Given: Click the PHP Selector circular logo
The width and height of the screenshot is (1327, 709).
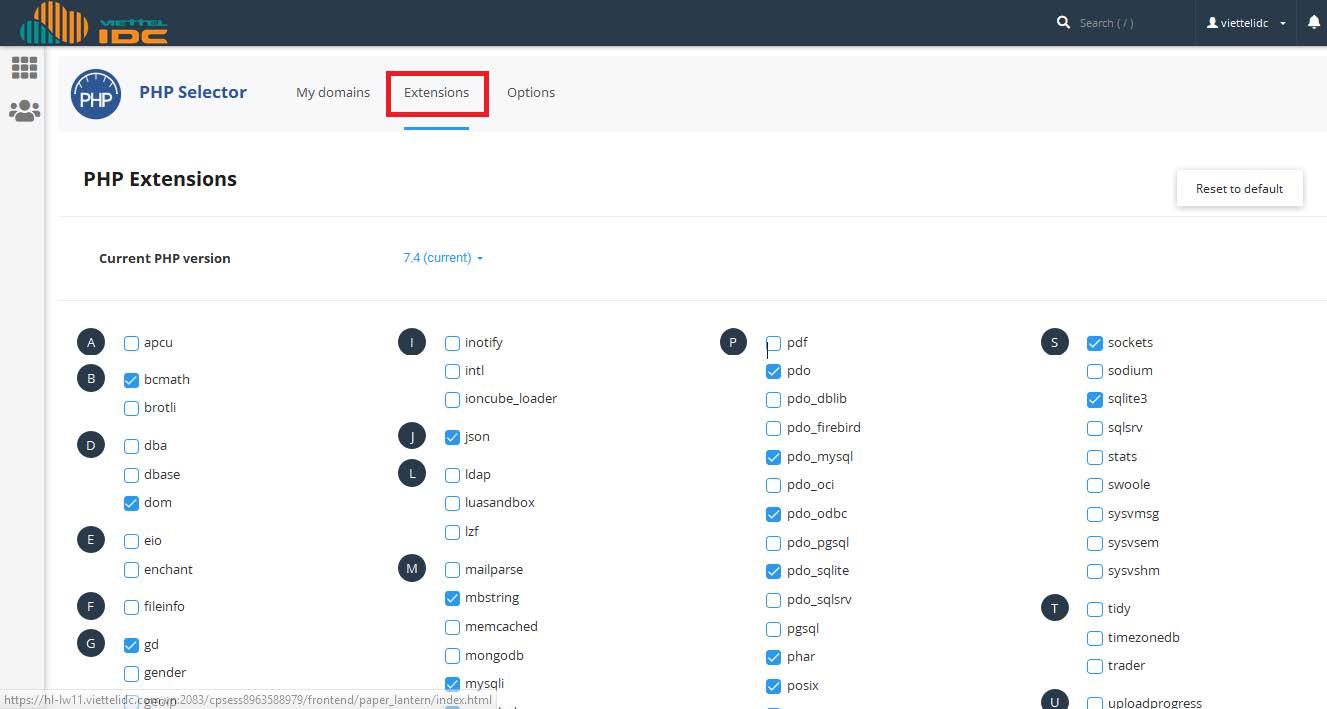Looking at the screenshot, I should point(95,93).
